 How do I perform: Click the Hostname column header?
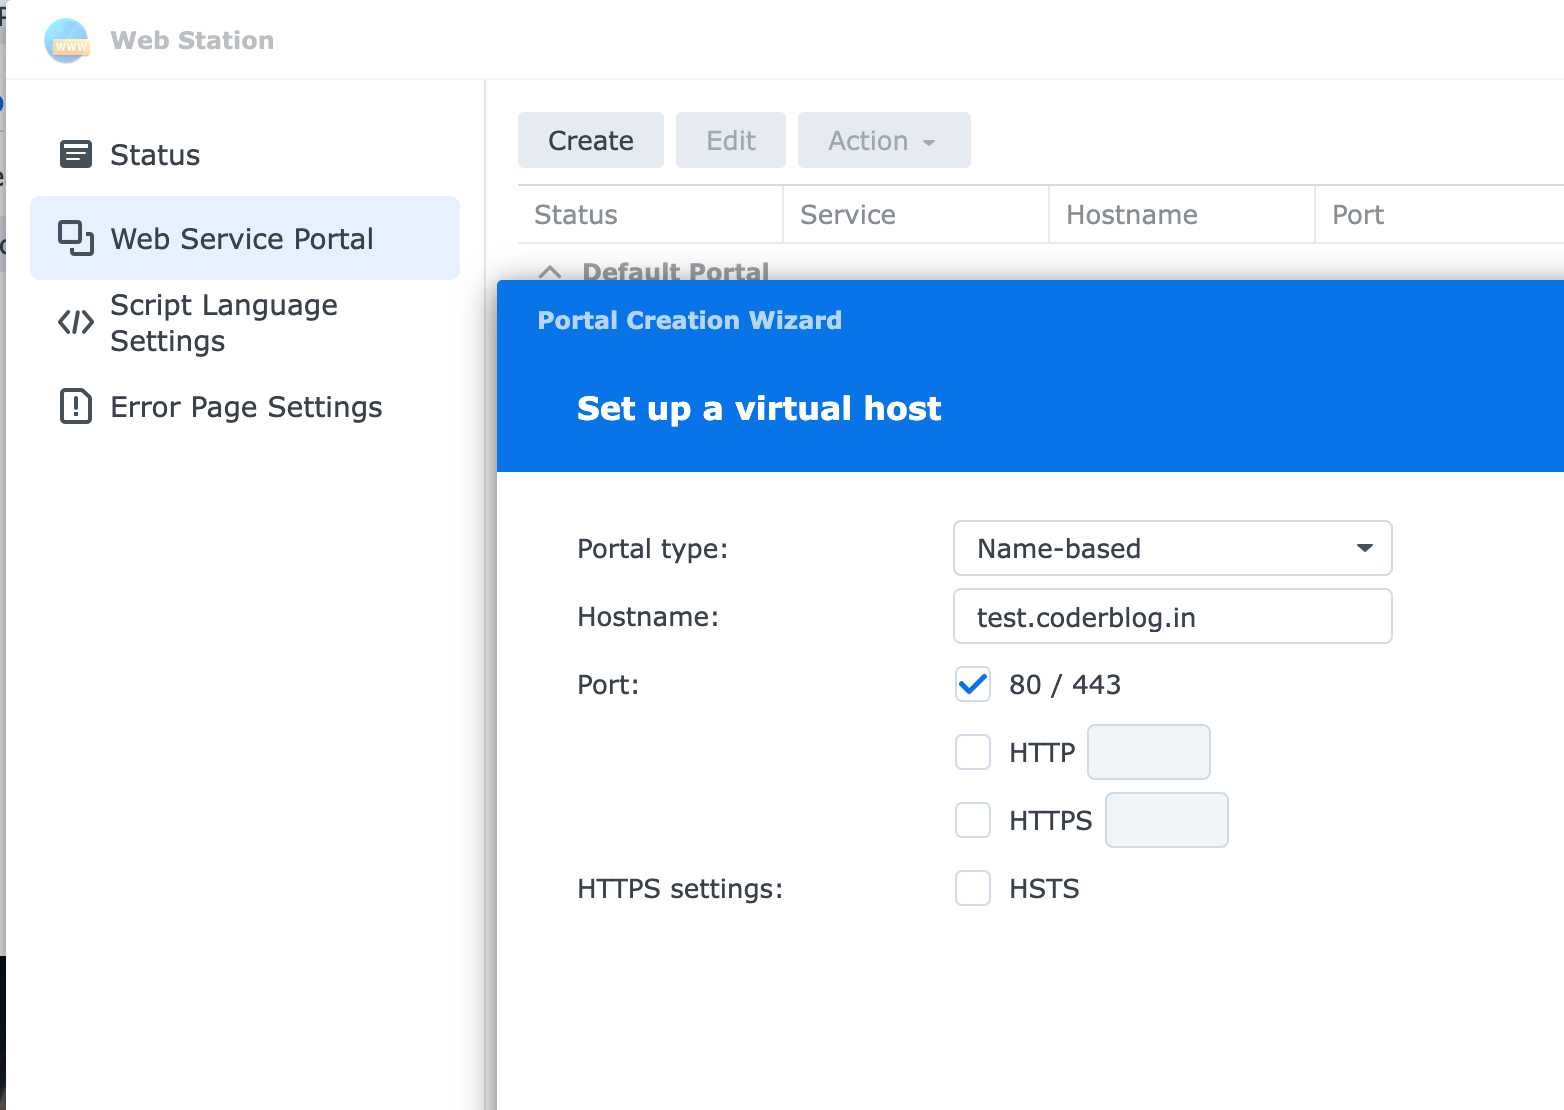1132,215
